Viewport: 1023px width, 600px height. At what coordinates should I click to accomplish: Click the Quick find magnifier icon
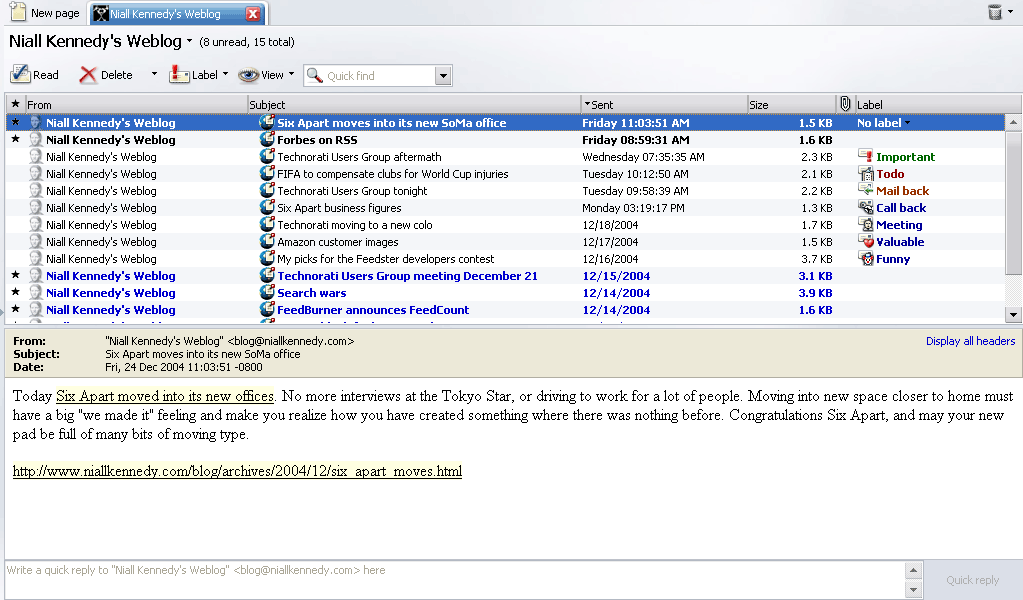tap(314, 75)
